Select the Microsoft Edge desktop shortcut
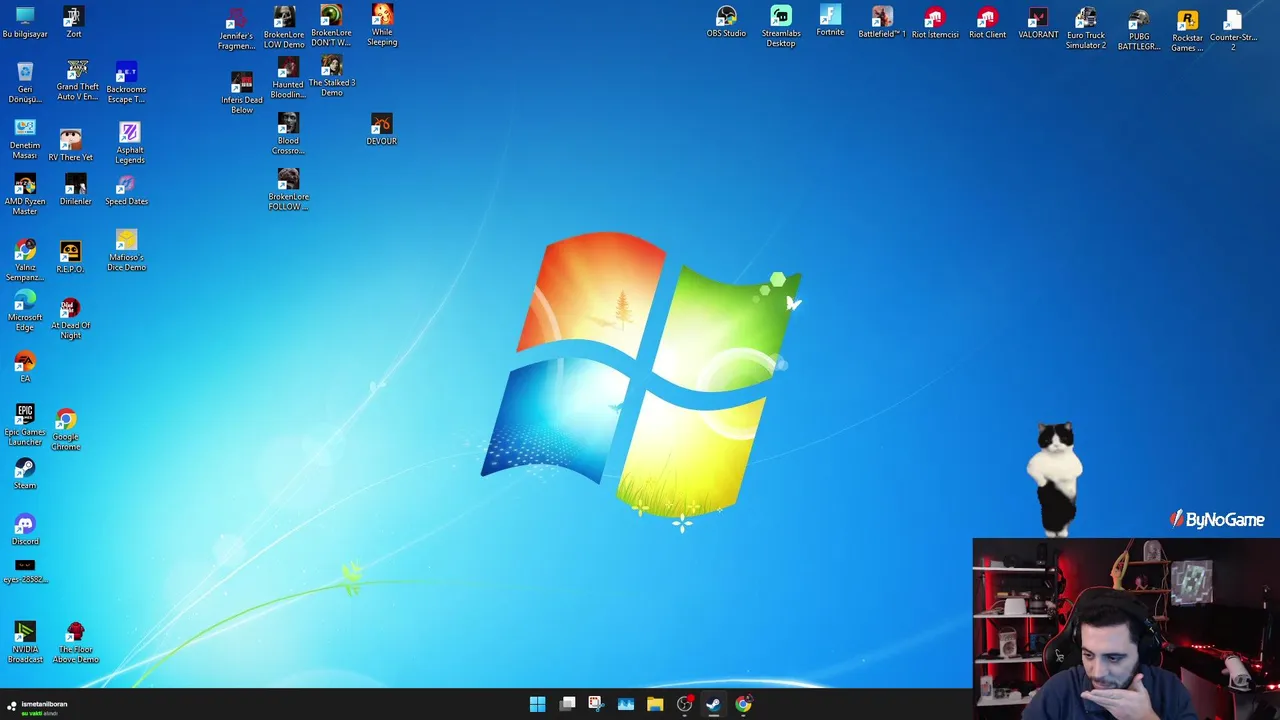Viewport: 1280px width, 720px height. [25, 311]
